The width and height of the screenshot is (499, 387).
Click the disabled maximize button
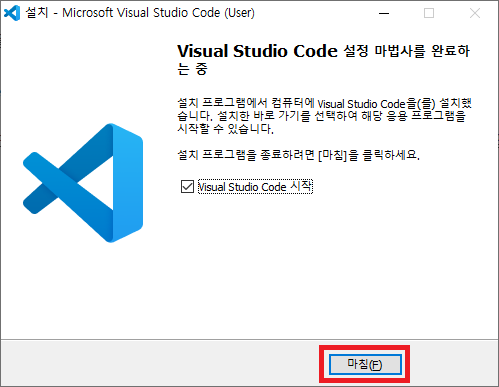[x=429, y=13]
